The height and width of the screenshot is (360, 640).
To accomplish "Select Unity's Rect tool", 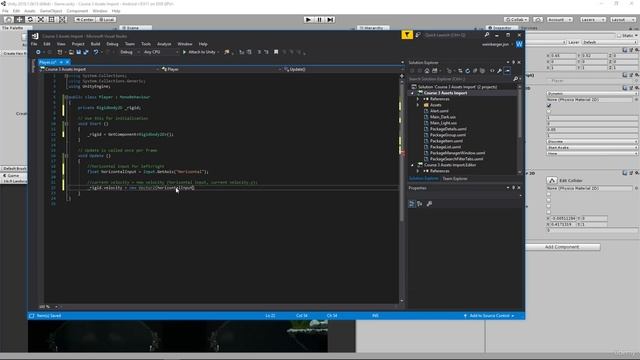I will pos(52,20).
